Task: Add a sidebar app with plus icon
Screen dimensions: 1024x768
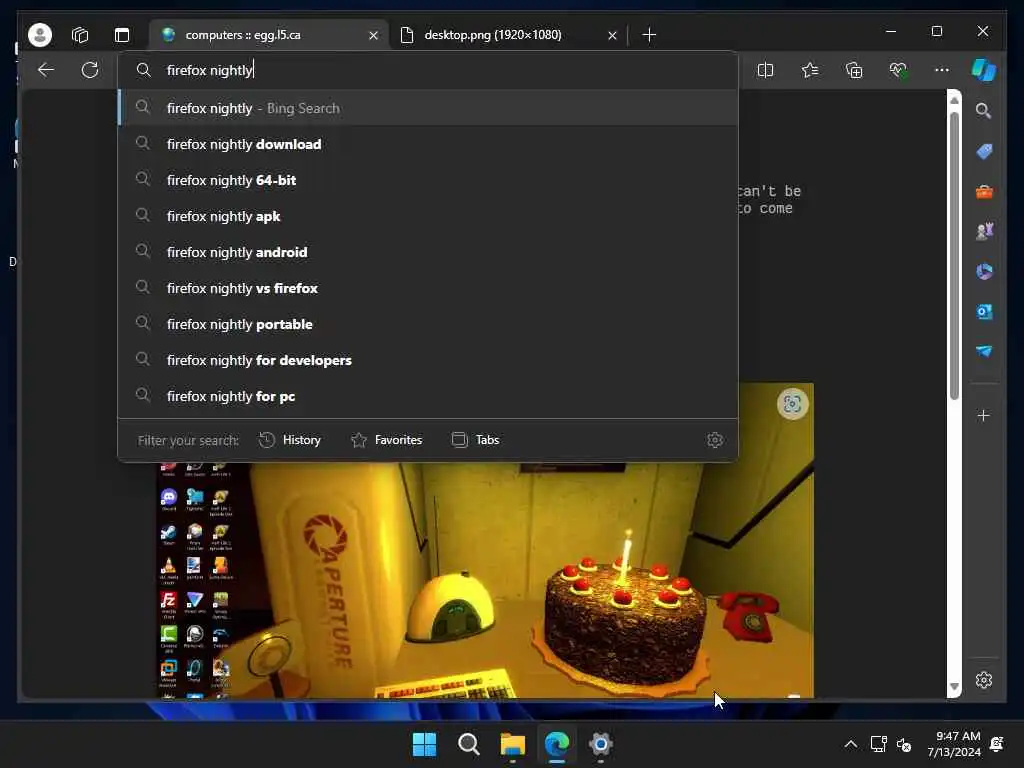Action: point(984,415)
